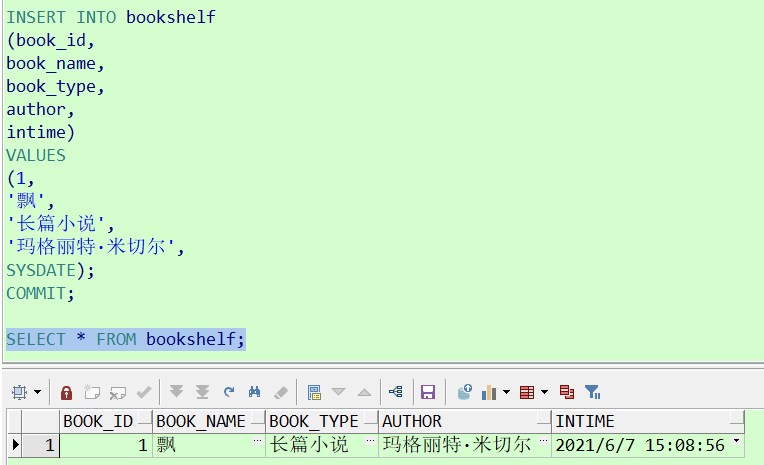Click the refresh query icon
The height and width of the screenshot is (465, 764).
[x=229, y=392]
